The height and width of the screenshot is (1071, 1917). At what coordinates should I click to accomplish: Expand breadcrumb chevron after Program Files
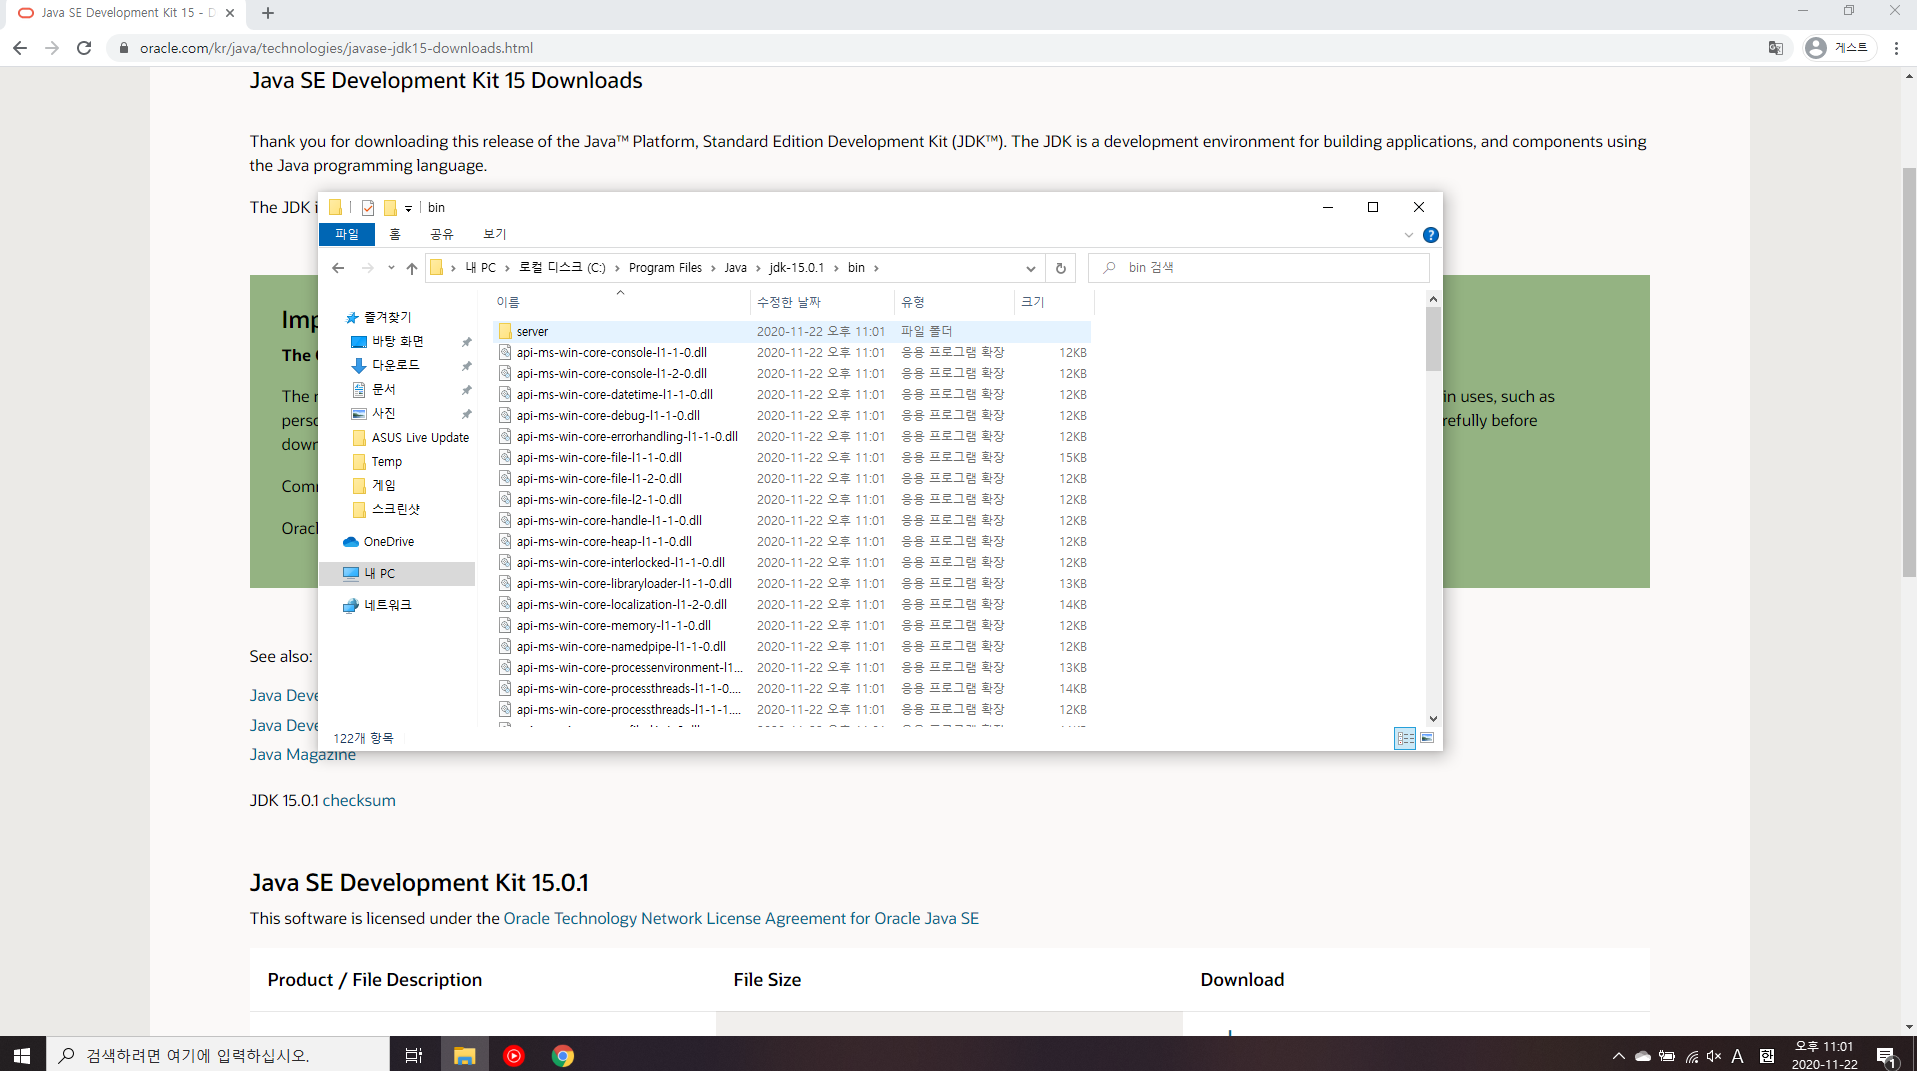[x=715, y=268]
